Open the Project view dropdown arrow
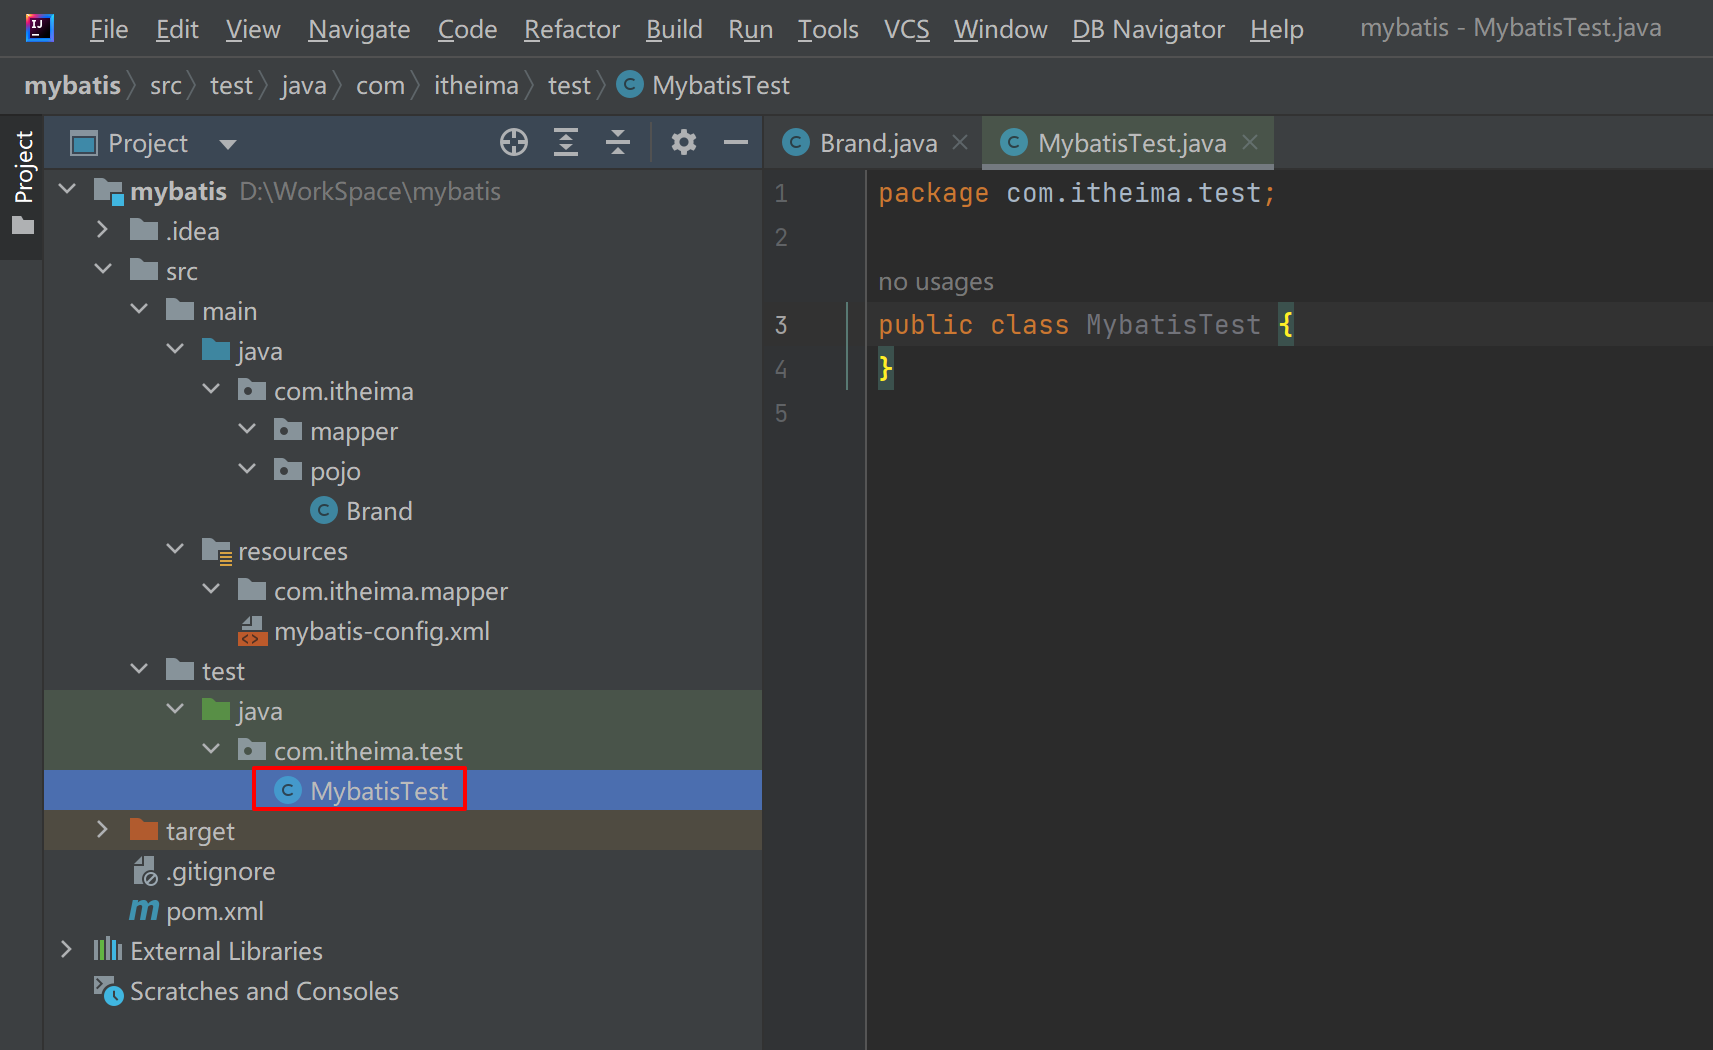Viewport: 1713px width, 1050px height. (228, 144)
